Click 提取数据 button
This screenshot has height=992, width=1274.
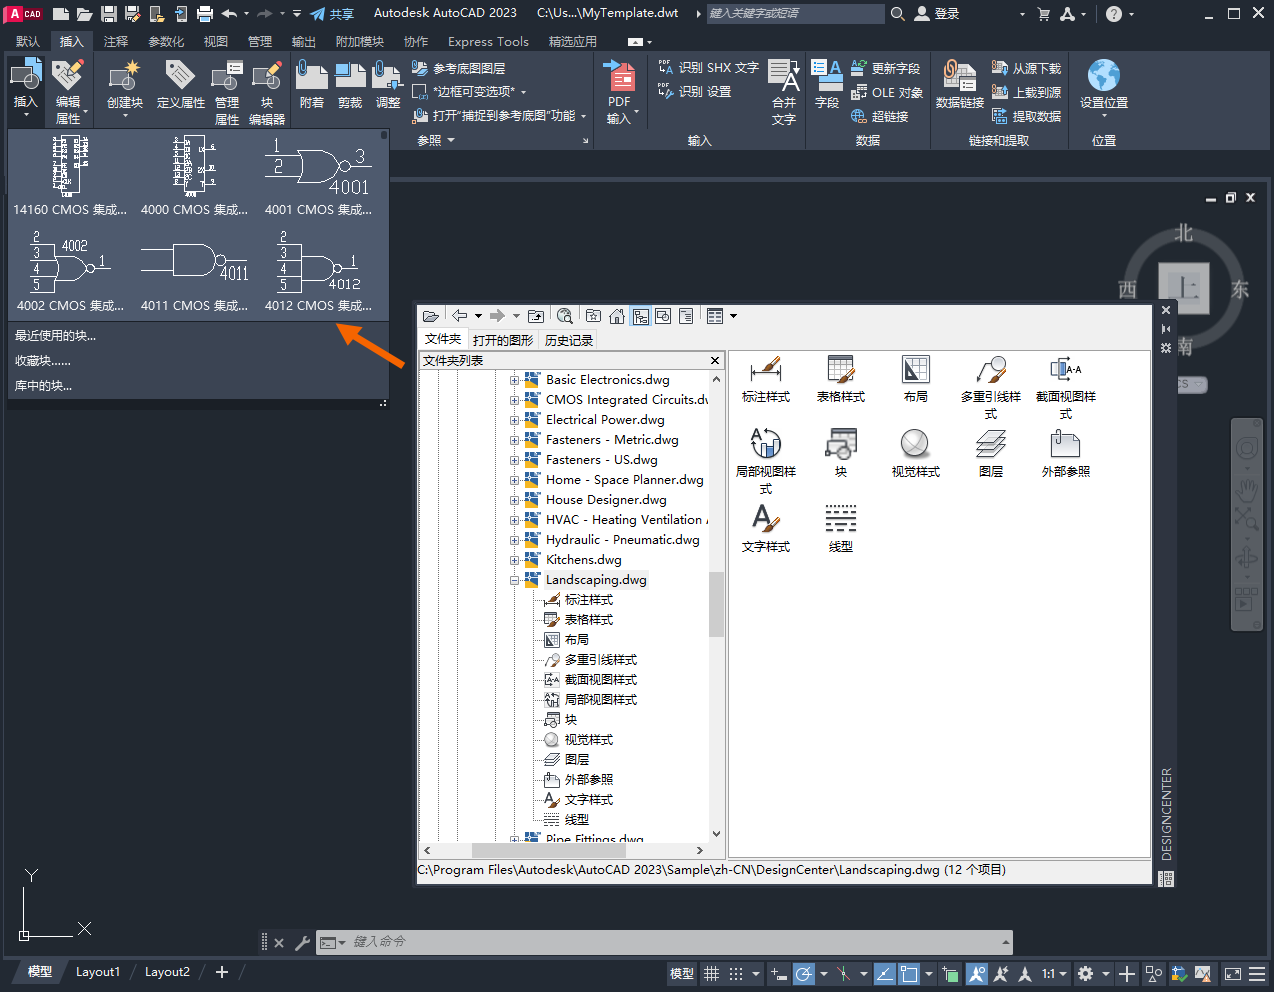1026,116
